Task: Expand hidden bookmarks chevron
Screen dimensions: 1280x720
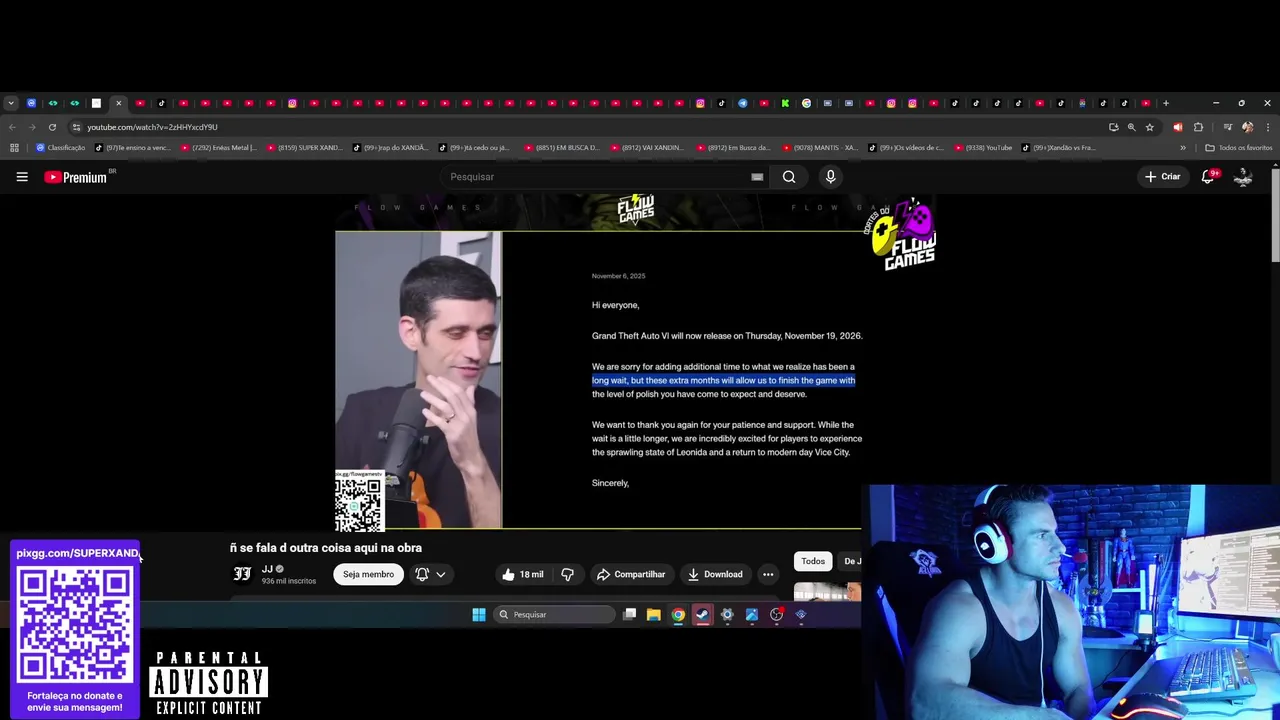Action: click(1182, 148)
